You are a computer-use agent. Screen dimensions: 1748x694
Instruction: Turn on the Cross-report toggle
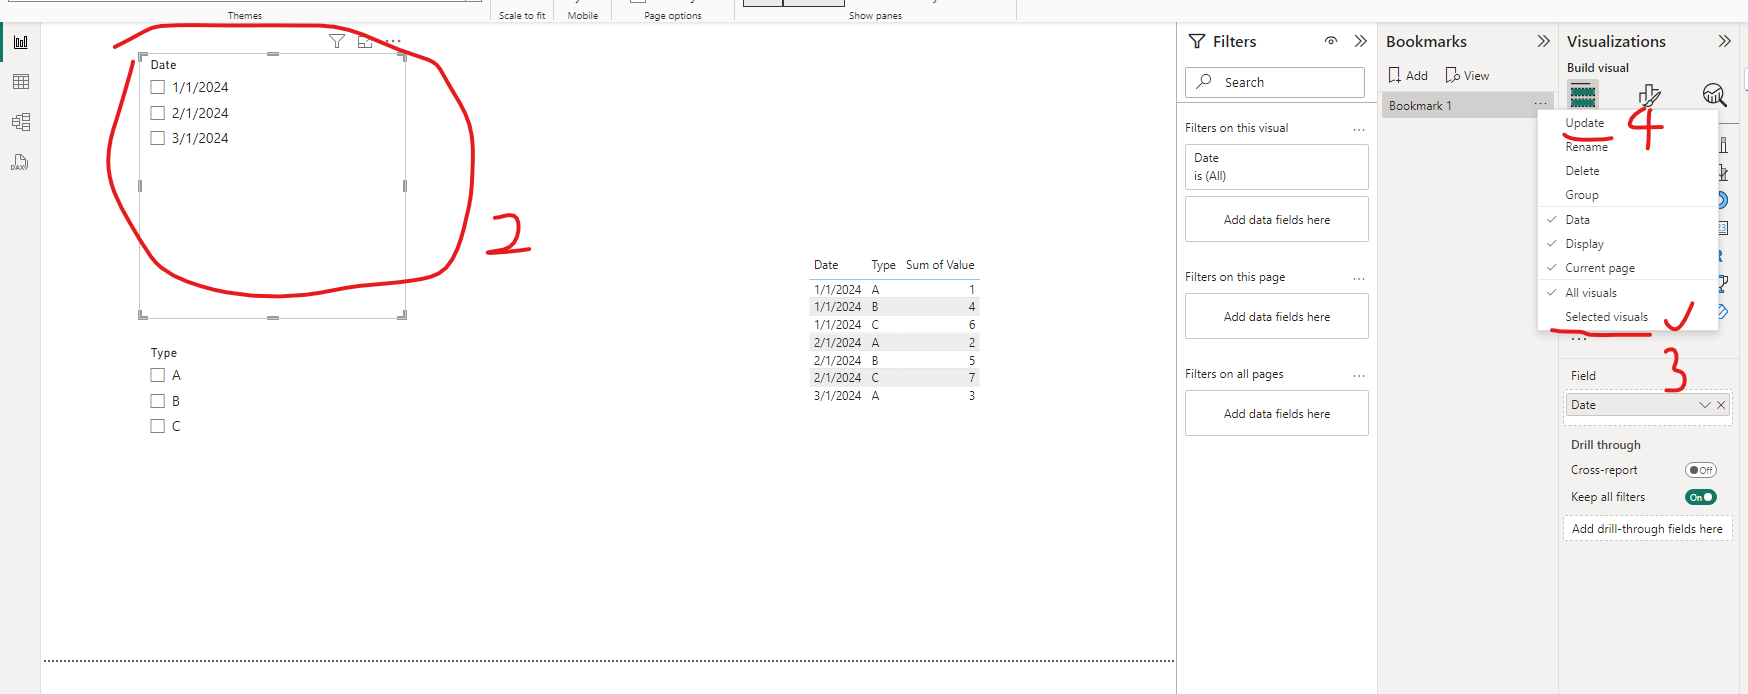1700,470
